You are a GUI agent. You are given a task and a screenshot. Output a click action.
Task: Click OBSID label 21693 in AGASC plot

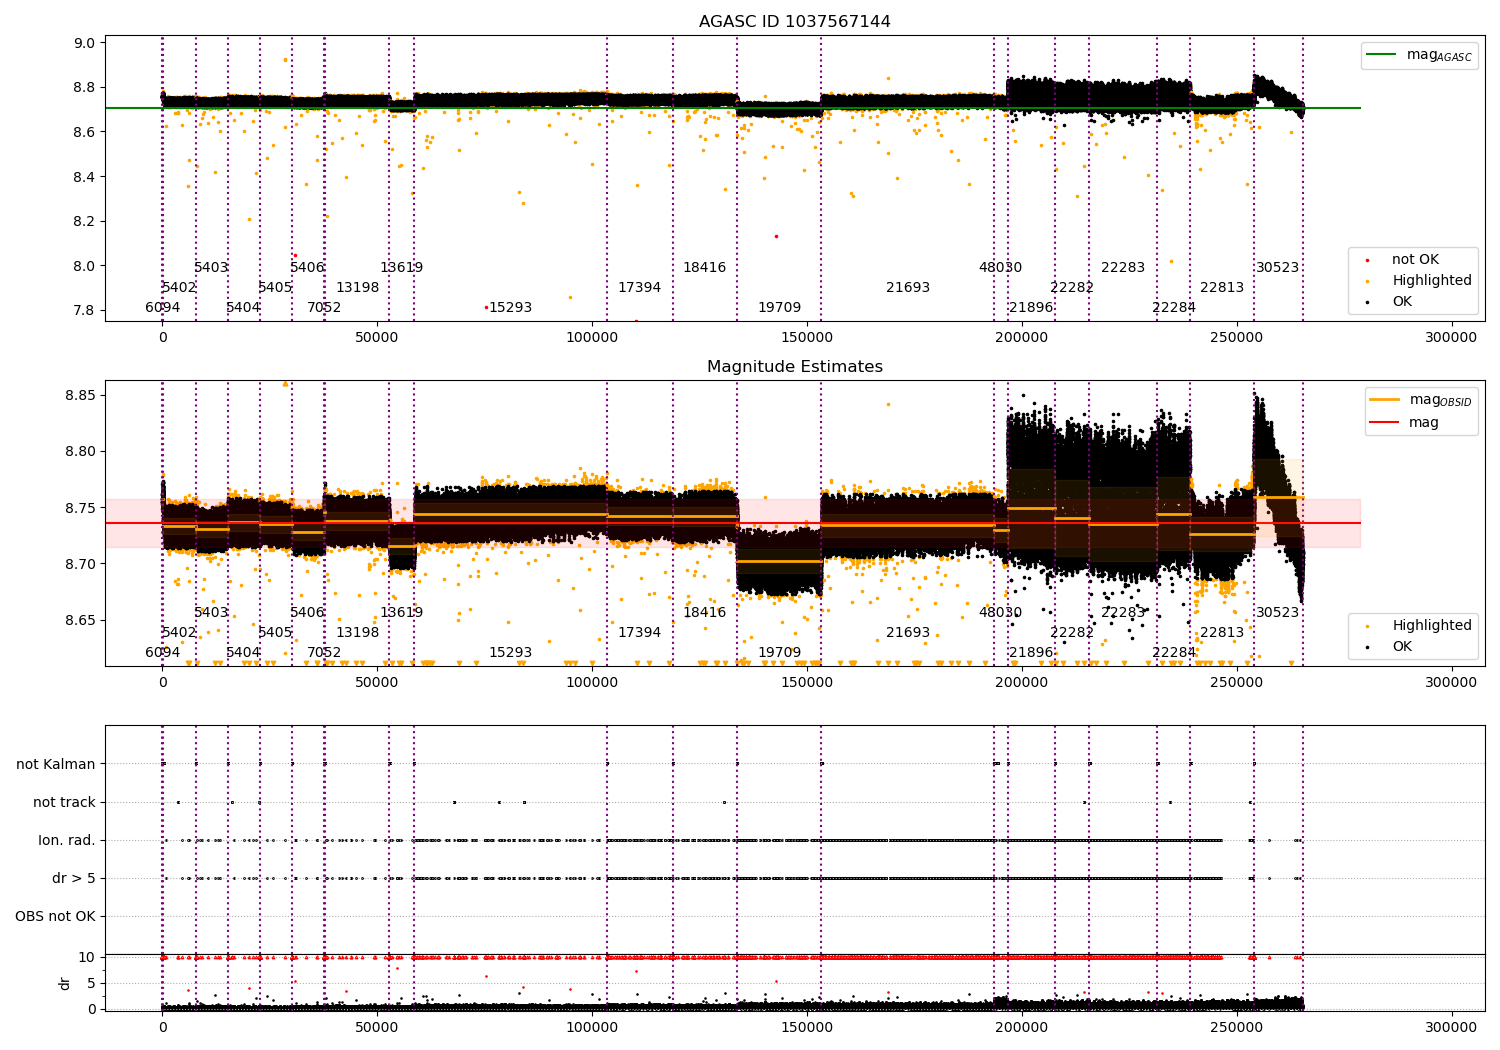tap(908, 288)
